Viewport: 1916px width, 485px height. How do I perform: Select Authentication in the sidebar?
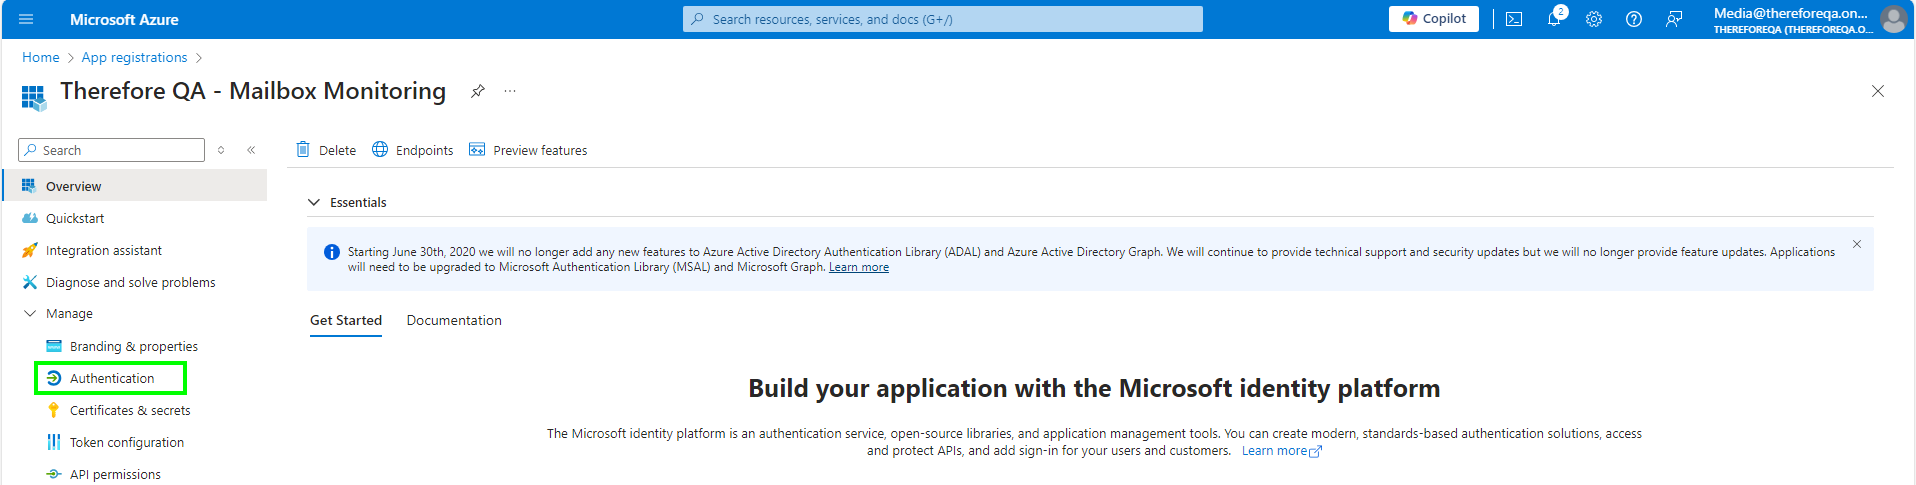point(111,378)
